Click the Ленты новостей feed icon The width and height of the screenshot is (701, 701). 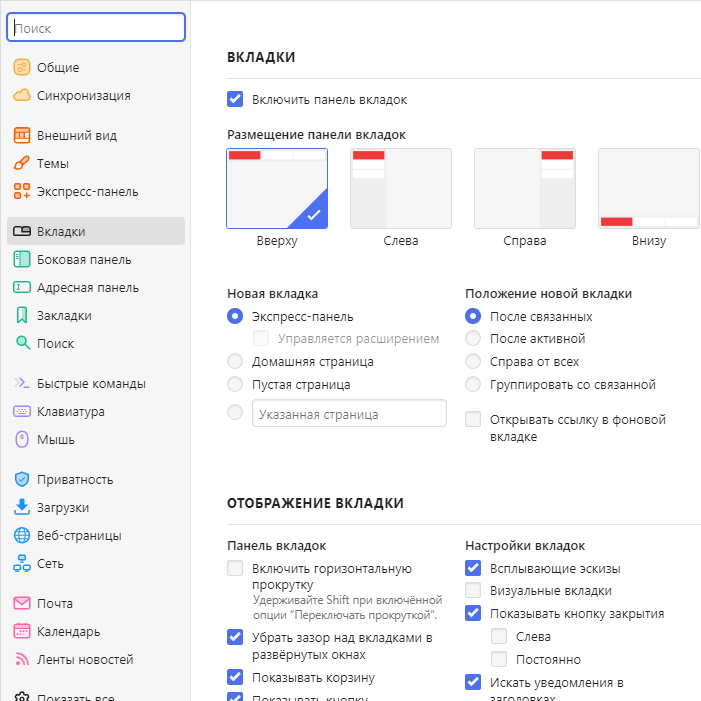(21, 660)
